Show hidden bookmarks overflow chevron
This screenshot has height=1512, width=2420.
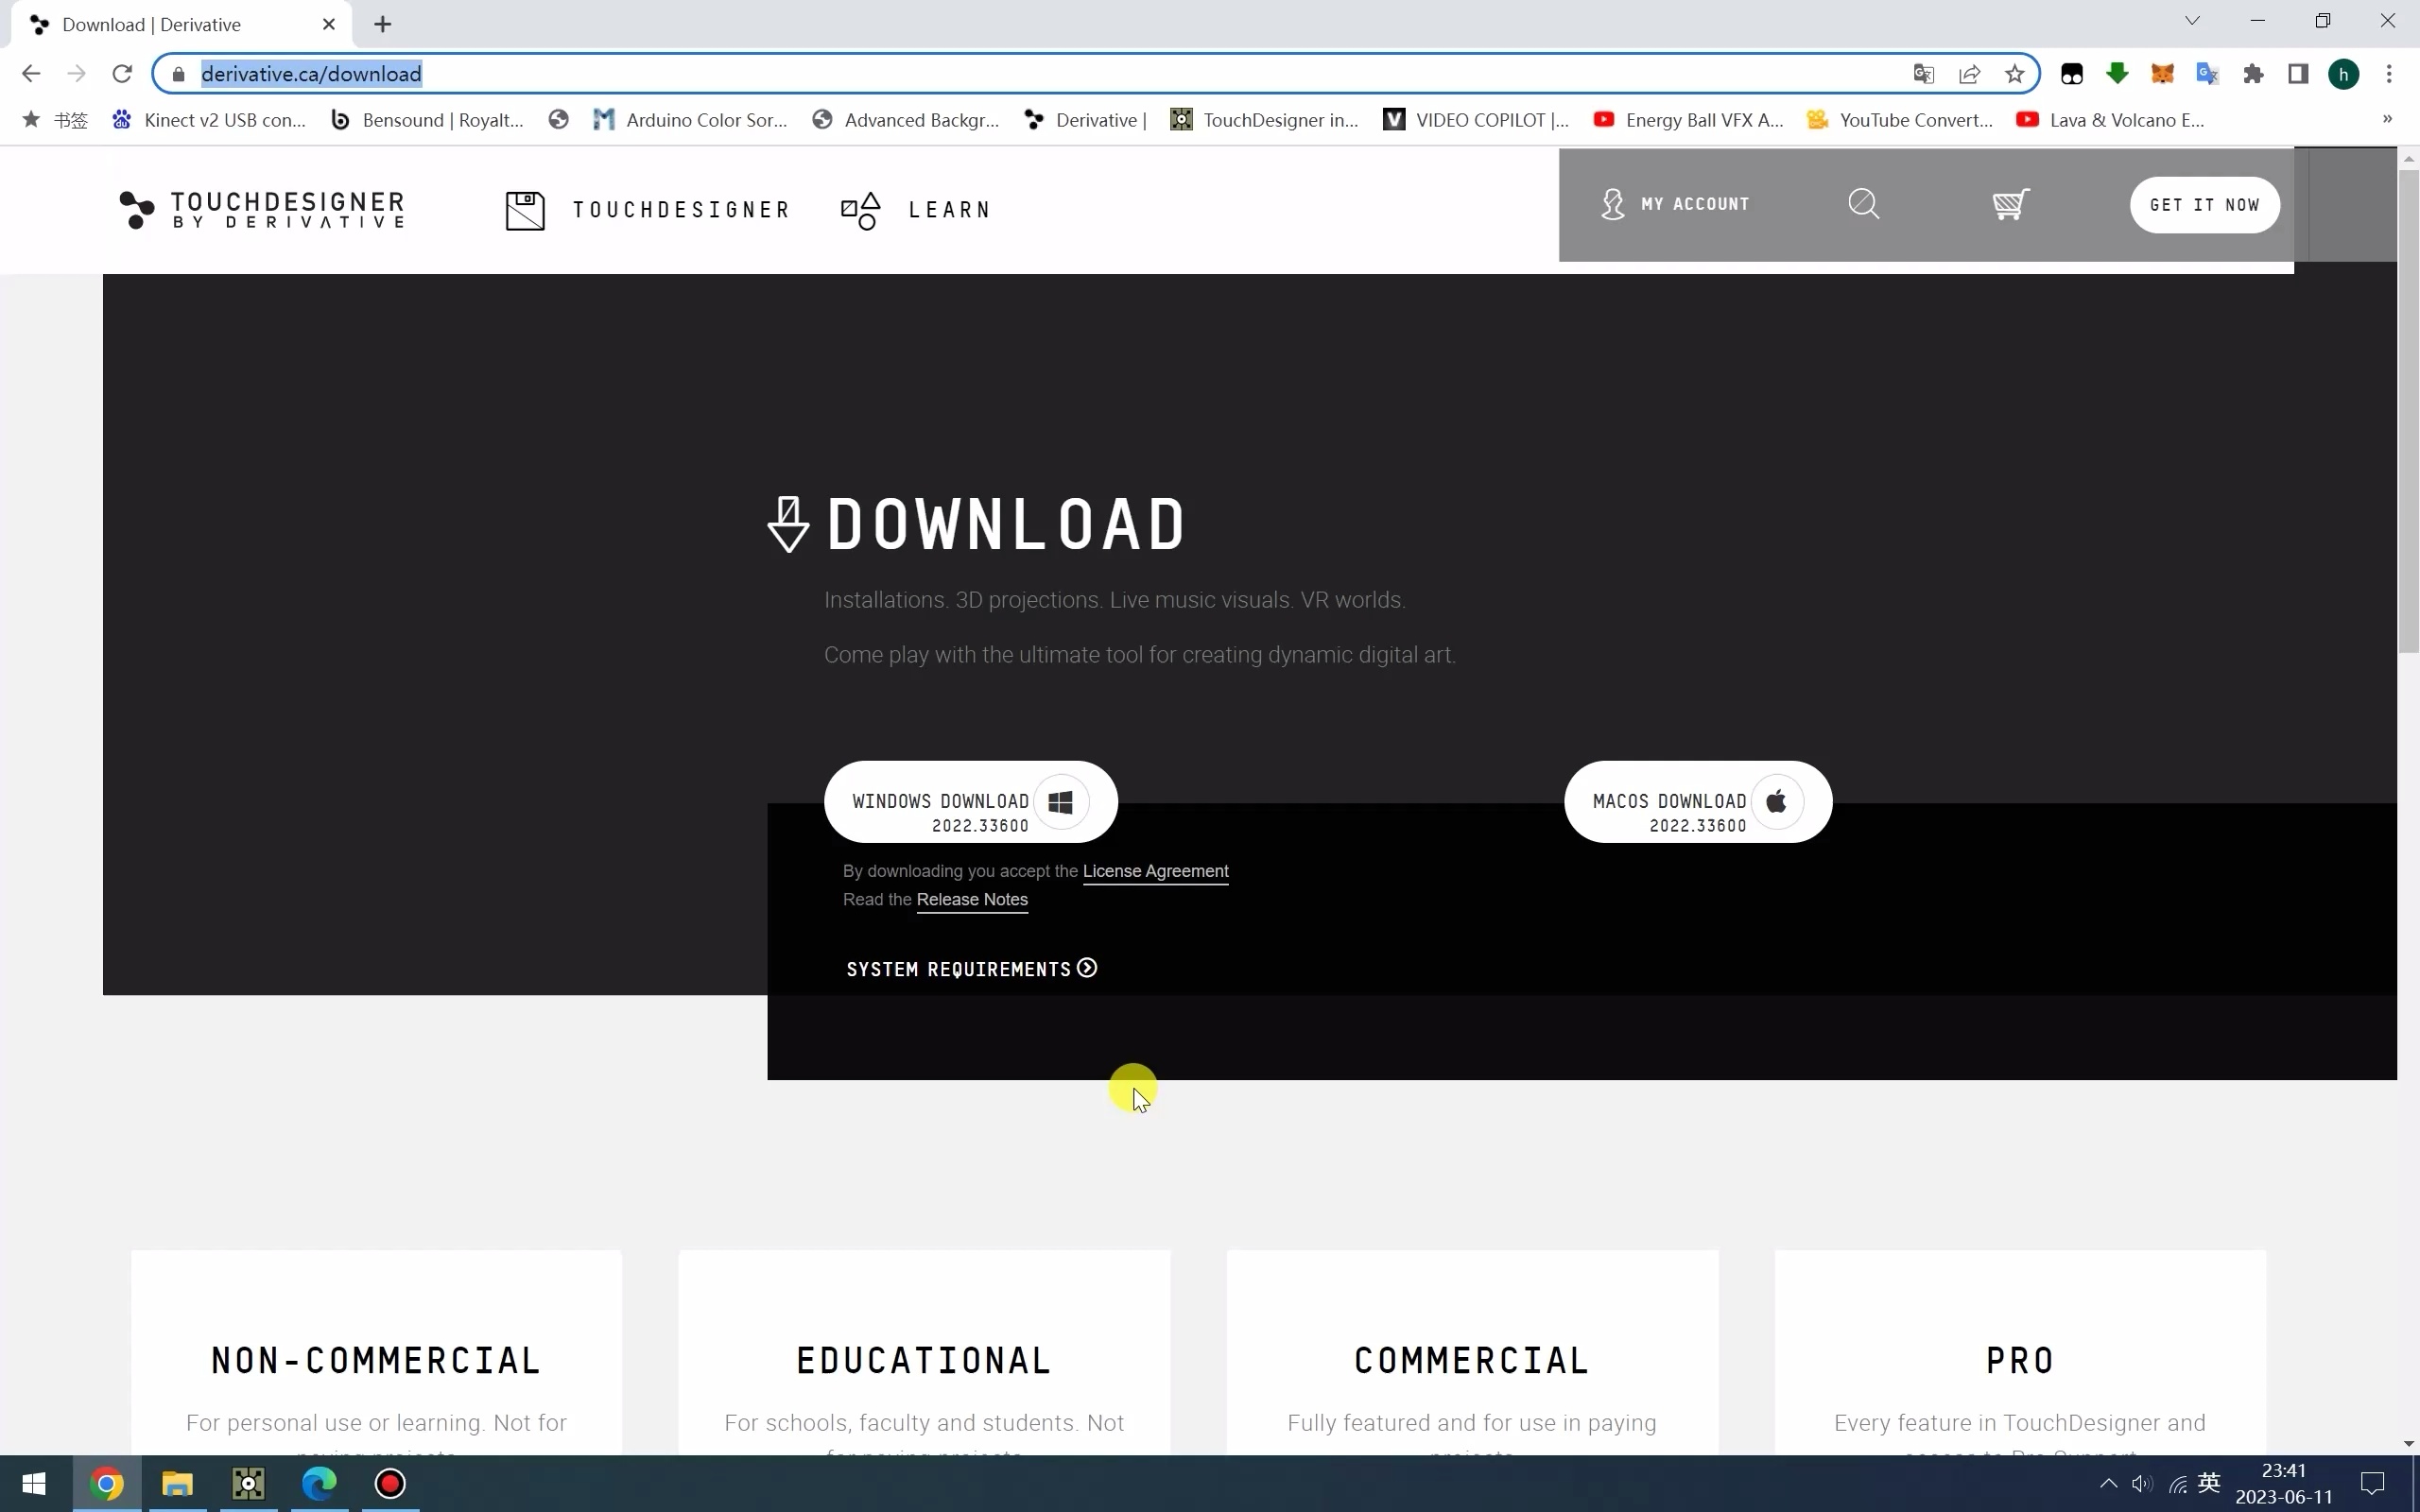[2387, 119]
